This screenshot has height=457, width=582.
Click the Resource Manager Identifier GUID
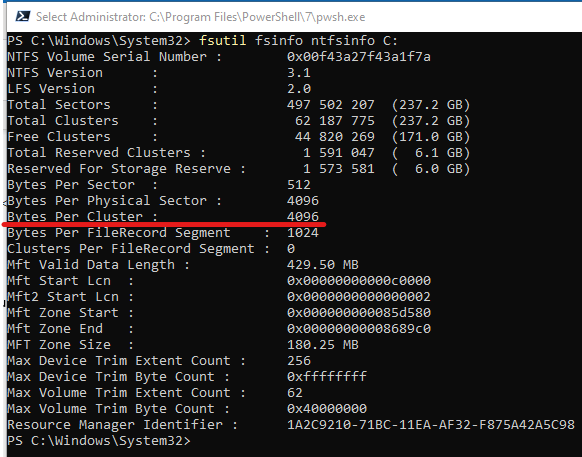(431, 424)
